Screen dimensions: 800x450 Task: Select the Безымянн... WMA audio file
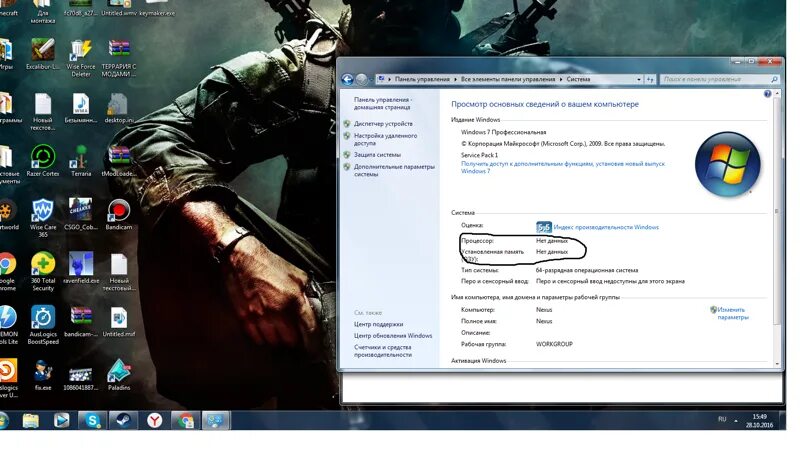pyautogui.click(x=81, y=108)
